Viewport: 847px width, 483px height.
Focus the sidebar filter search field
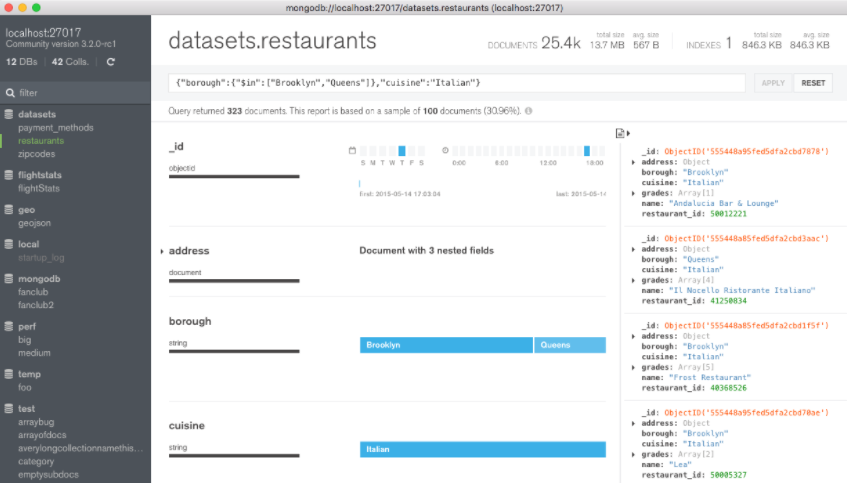[76, 93]
